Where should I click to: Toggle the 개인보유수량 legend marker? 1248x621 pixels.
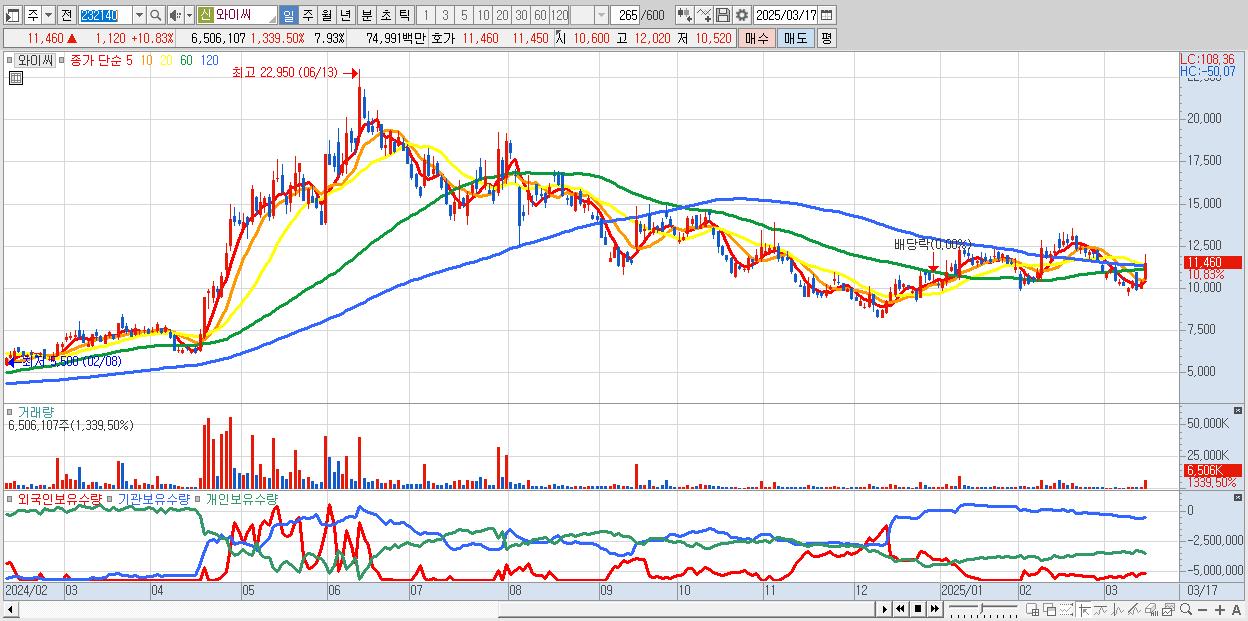(x=199, y=498)
